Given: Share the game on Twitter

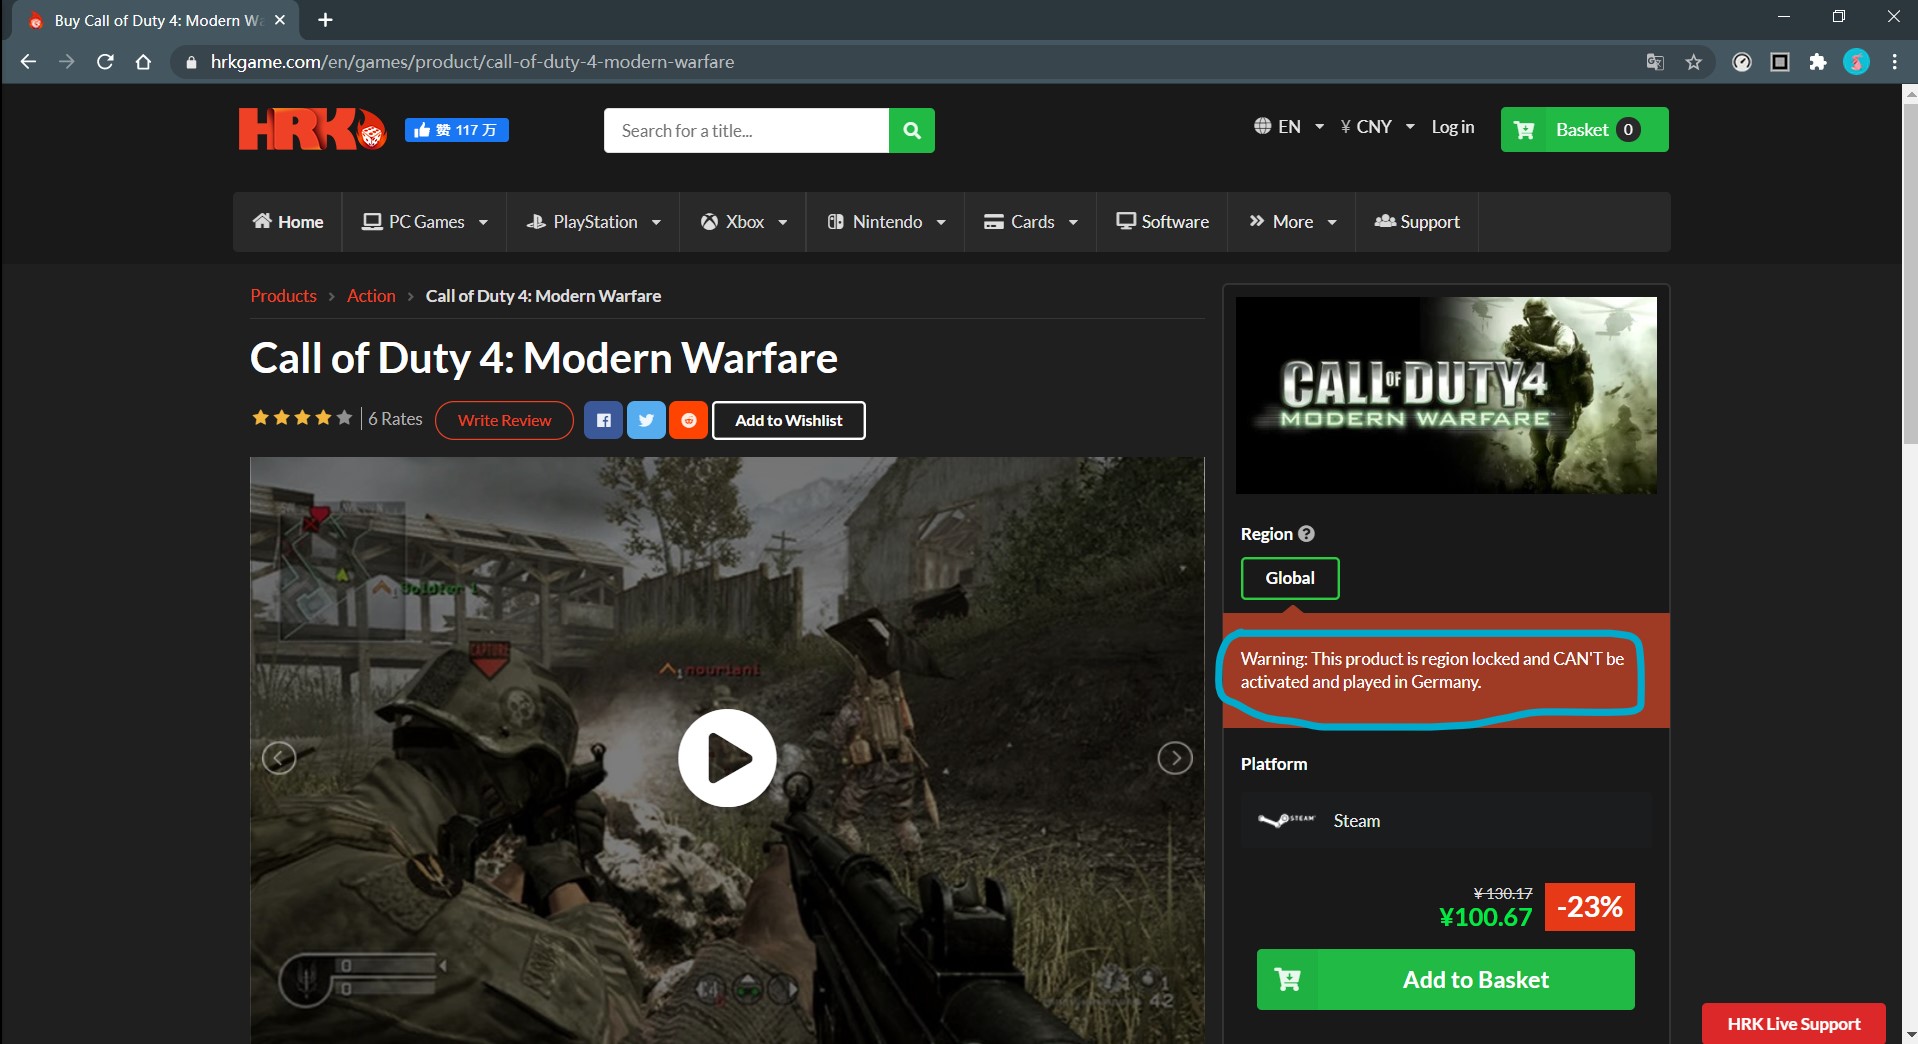Looking at the screenshot, I should coord(646,420).
